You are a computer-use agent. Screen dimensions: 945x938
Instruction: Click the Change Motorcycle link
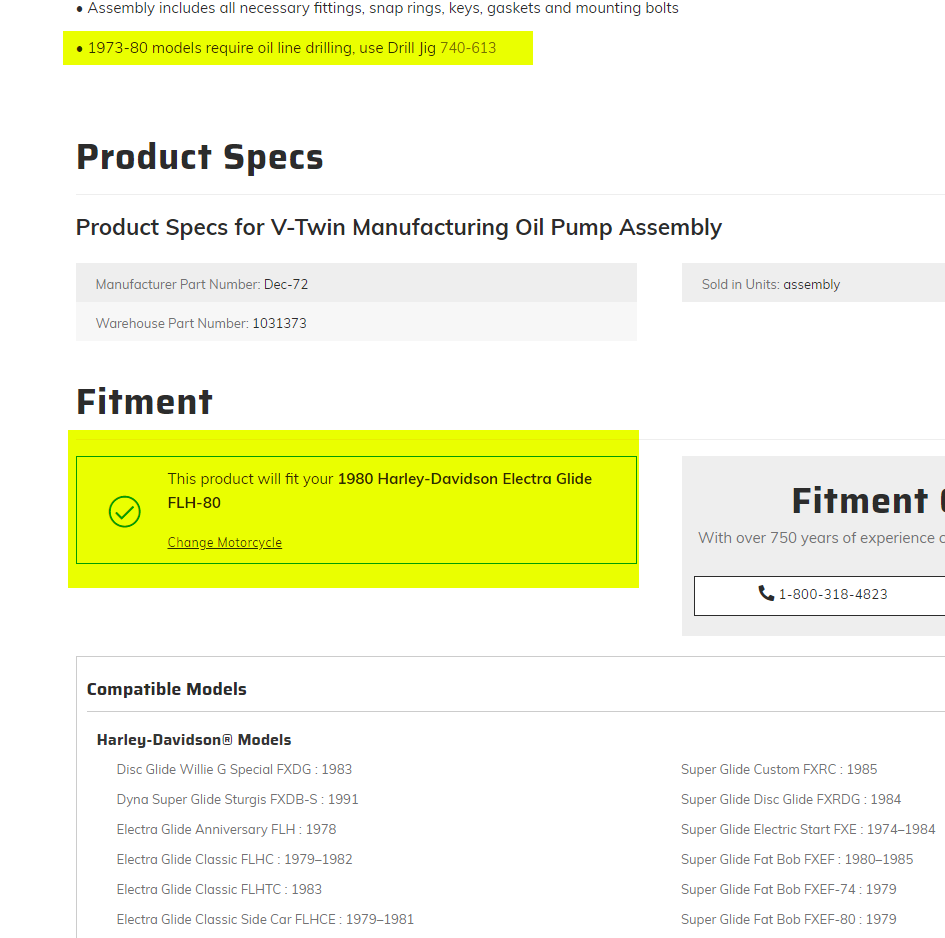click(225, 543)
